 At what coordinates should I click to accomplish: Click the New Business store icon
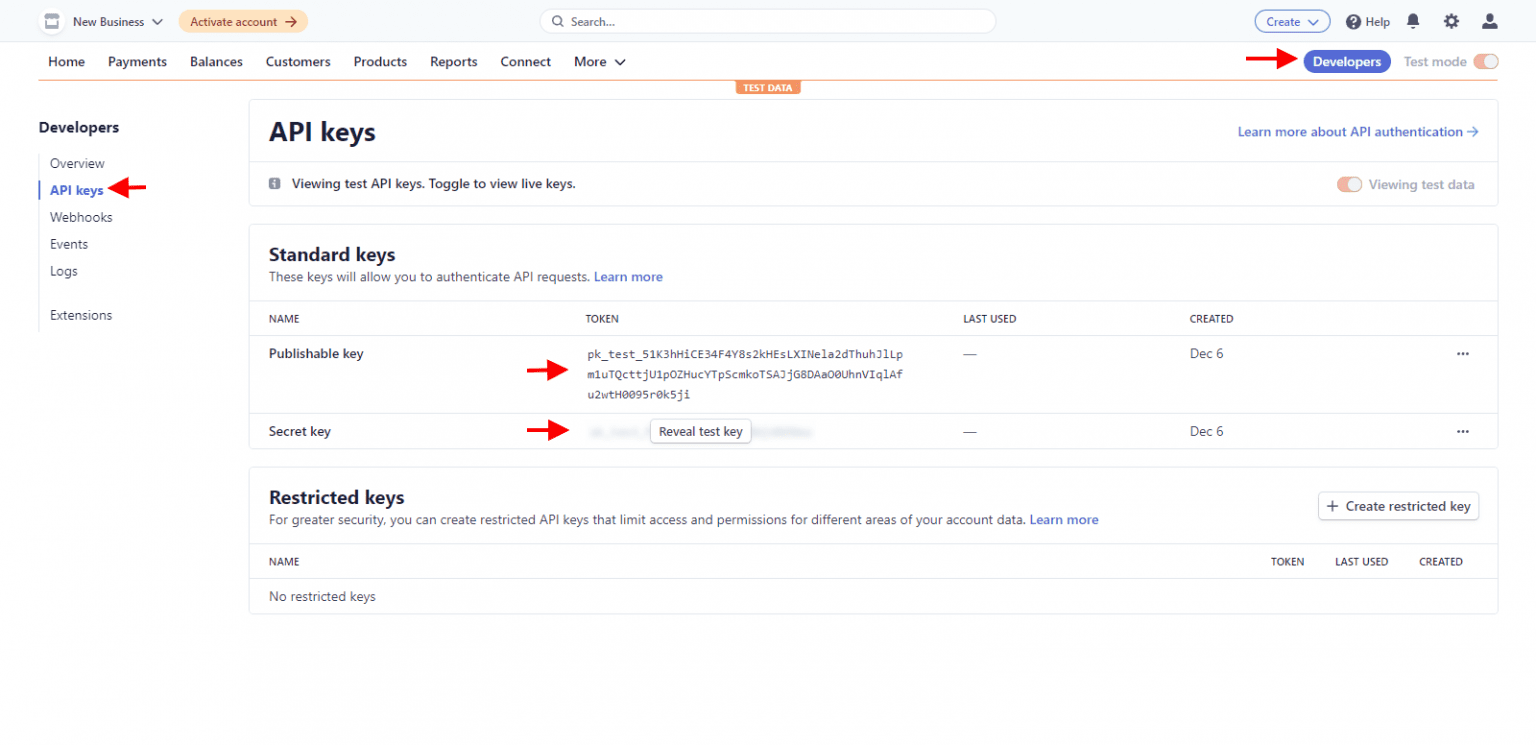pyautogui.click(x=52, y=21)
